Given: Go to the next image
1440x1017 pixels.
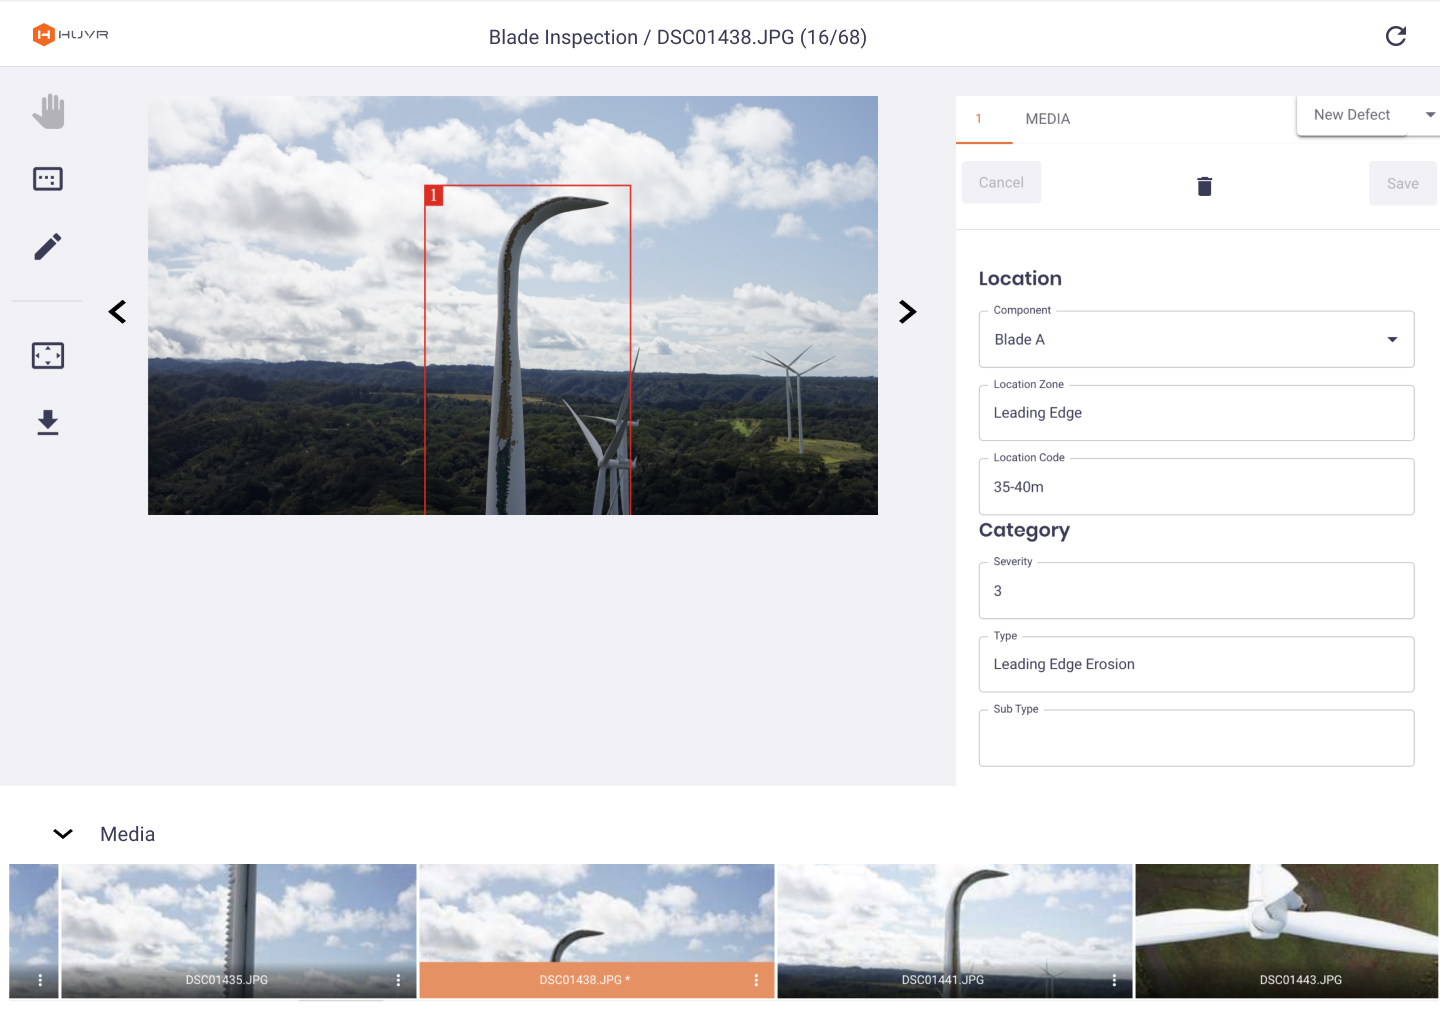Looking at the screenshot, I should tap(907, 312).
